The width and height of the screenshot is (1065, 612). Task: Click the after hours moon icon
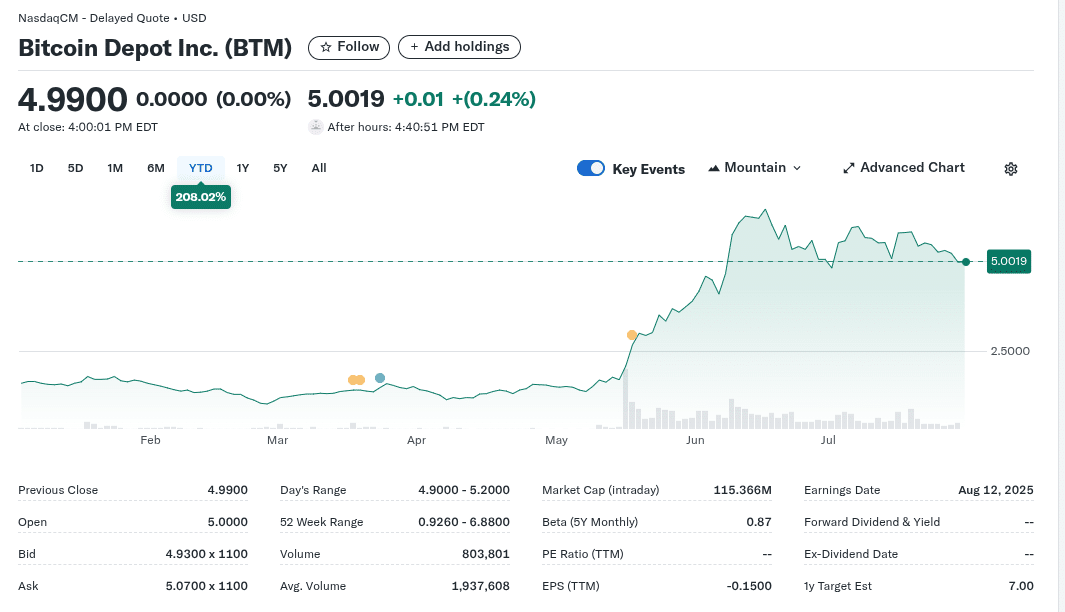315,127
